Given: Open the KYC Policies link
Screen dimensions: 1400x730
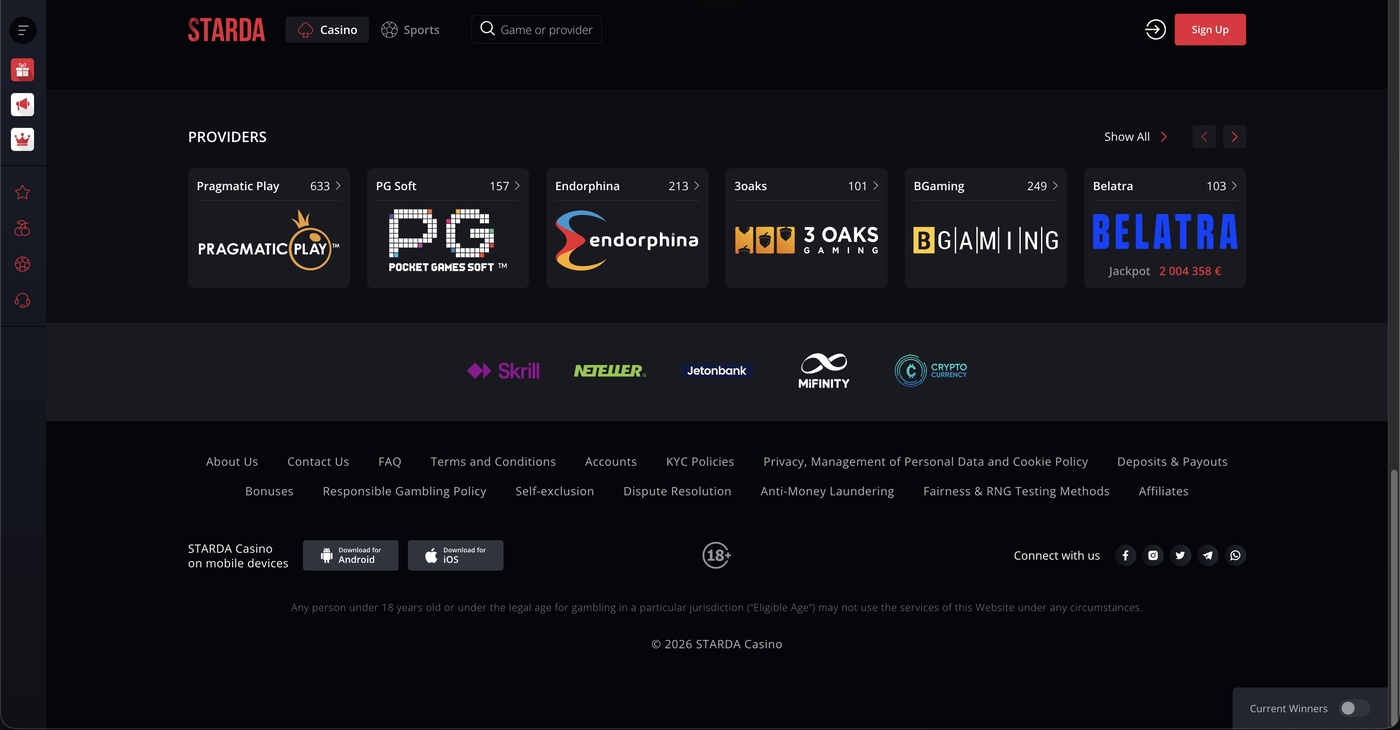Looking at the screenshot, I should coord(700,462).
